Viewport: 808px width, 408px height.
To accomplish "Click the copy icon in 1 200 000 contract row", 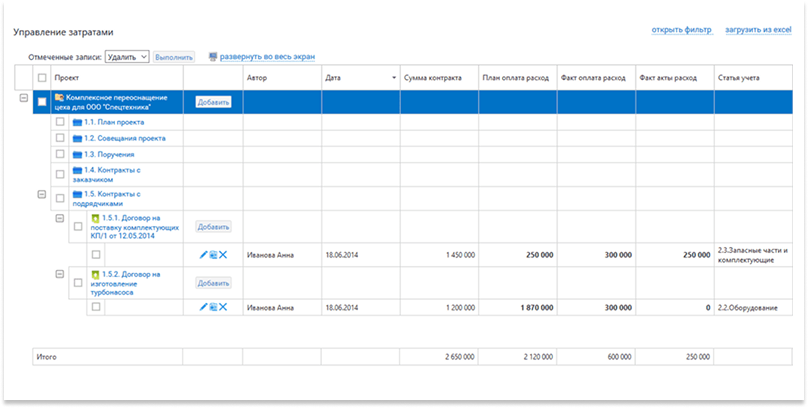I will (x=213, y=307).
